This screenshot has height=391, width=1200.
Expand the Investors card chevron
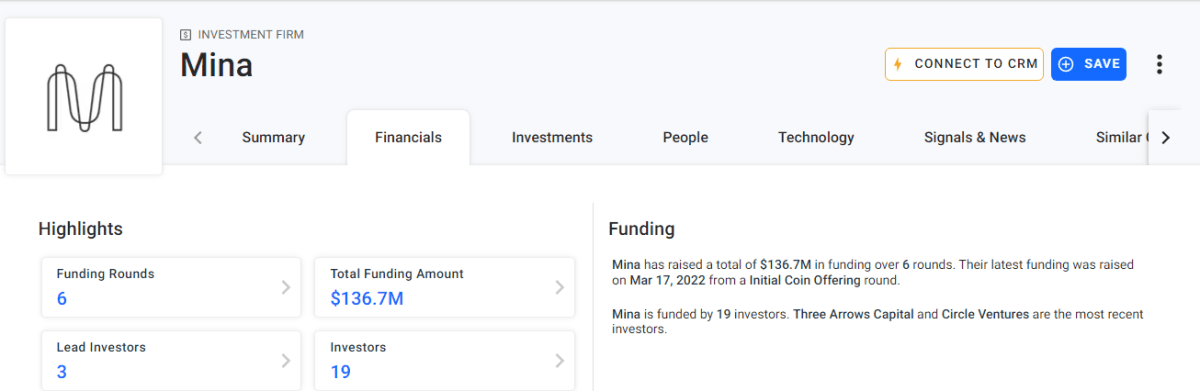[x=559, y=361]
